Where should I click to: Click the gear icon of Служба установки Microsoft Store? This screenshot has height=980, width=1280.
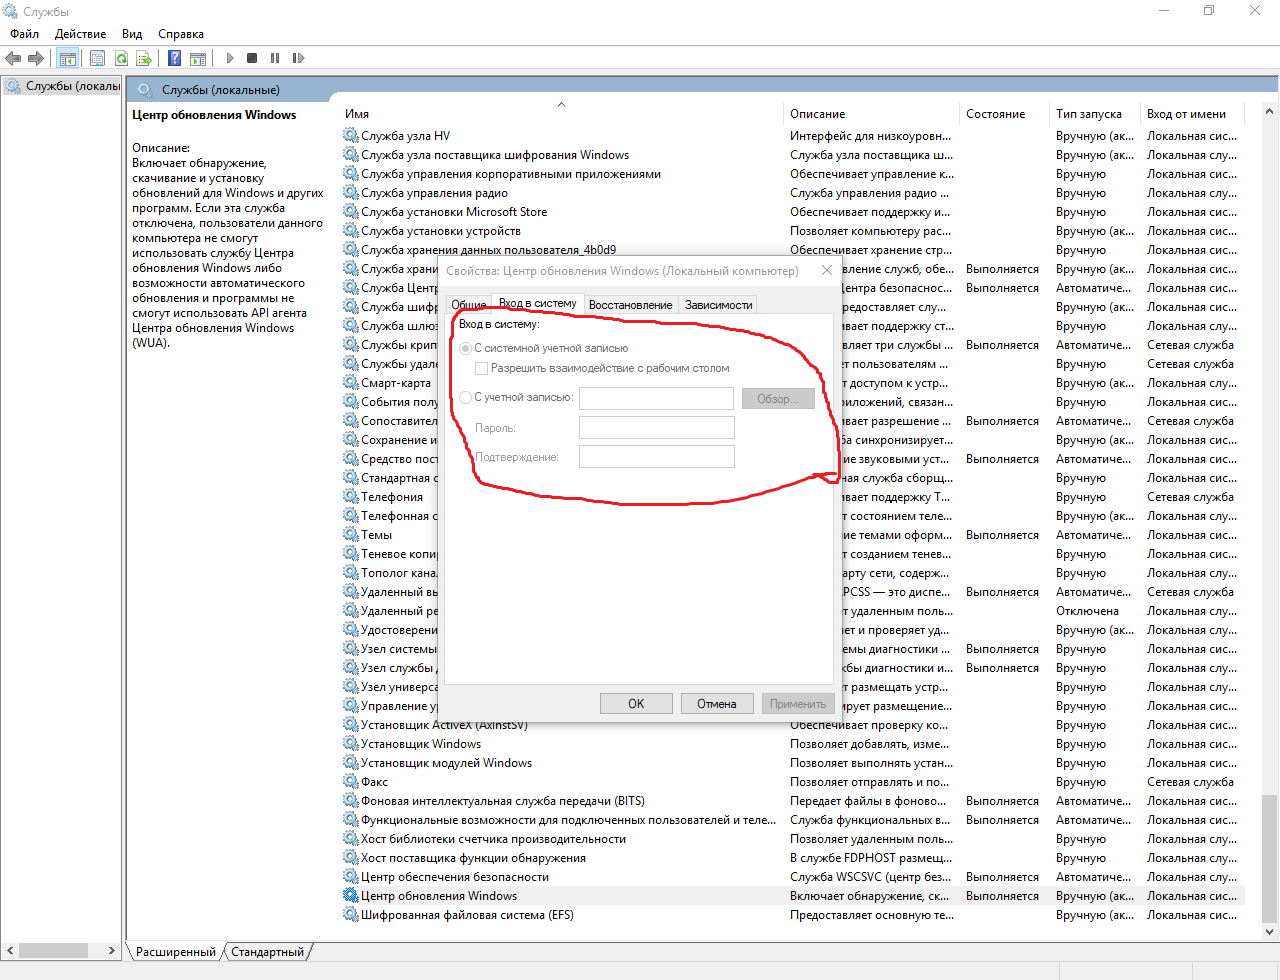click(x=351, y=211)
